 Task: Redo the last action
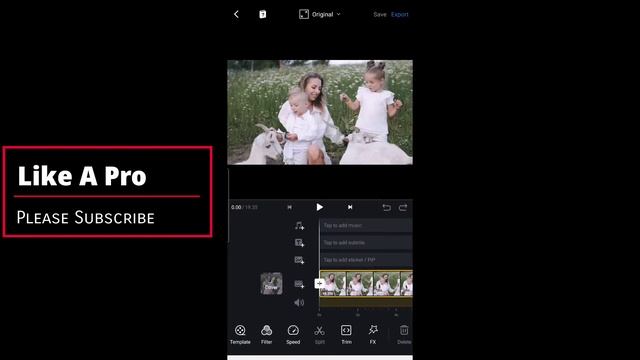(x=403, y=207)
